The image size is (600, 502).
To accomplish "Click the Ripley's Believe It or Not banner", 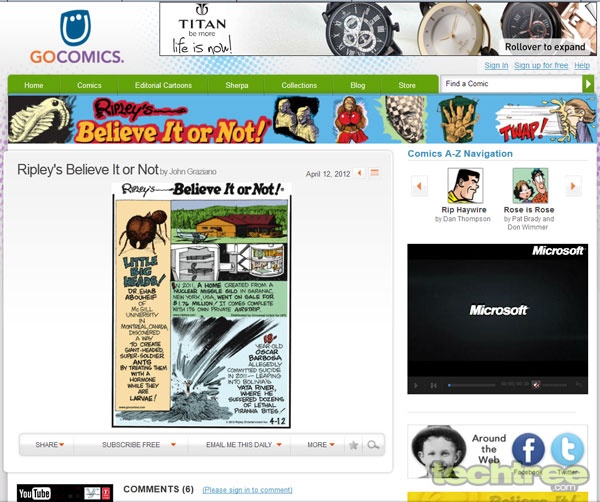I will coord(302,119).
